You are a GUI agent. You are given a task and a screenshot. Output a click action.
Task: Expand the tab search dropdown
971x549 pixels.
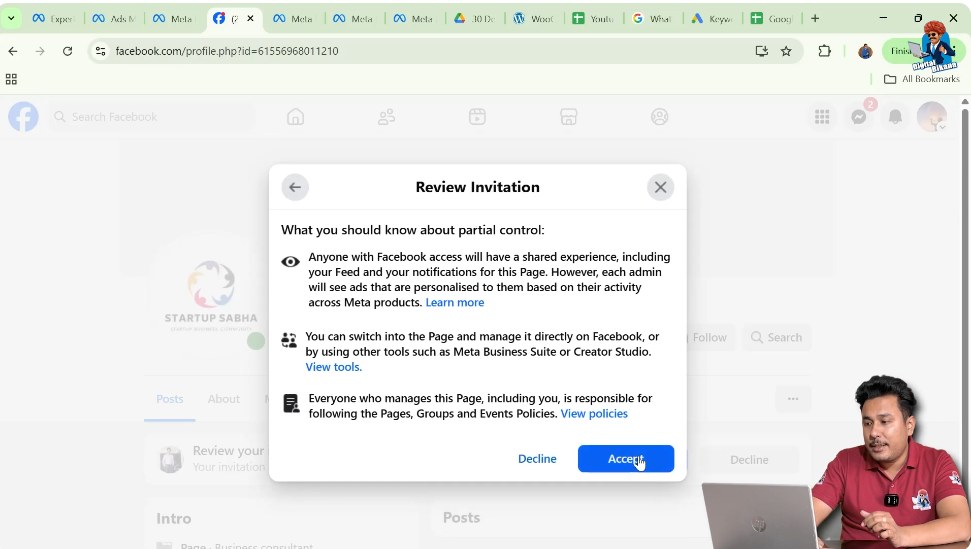coord(11,19)
